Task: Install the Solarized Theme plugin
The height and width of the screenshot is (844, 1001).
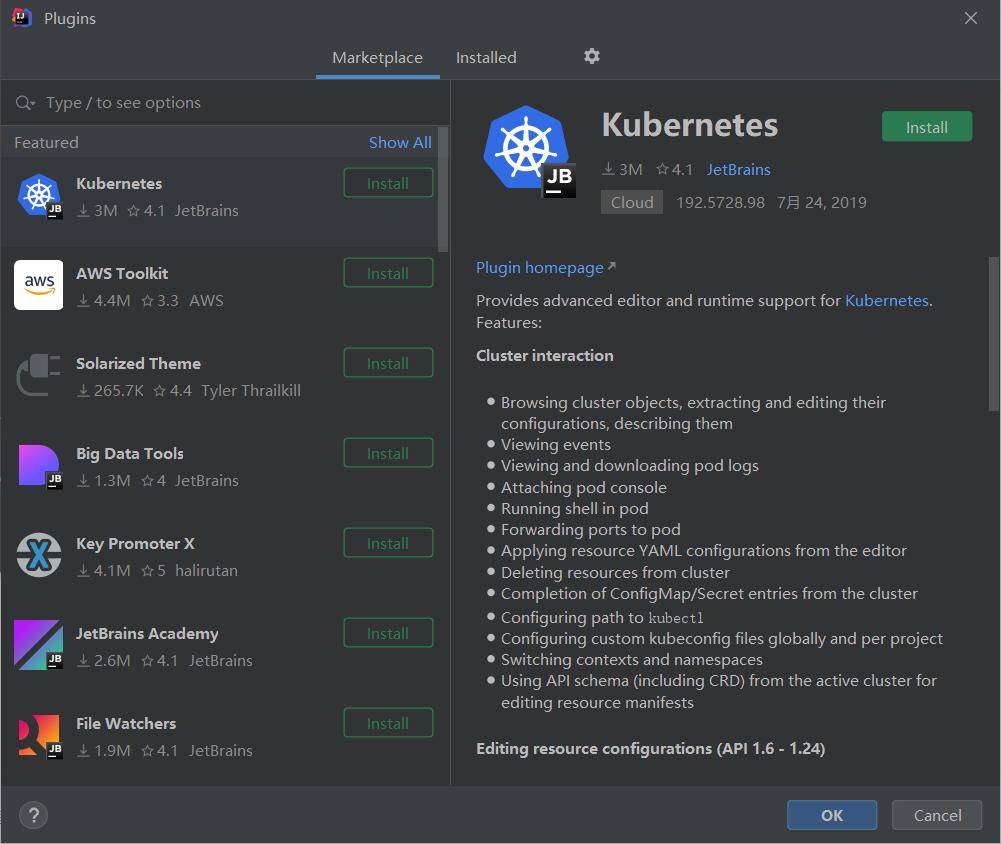Action: click(388, 363)
